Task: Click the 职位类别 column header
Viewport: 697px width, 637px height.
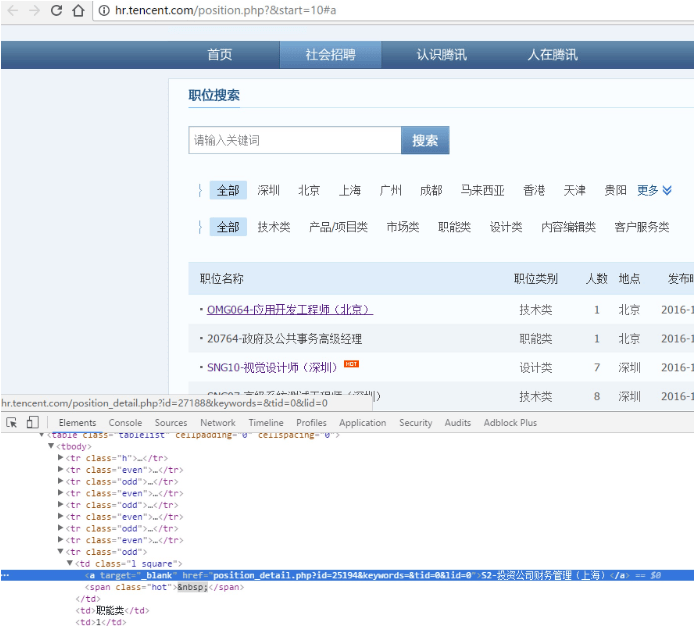Action: [x=536, y=279]
